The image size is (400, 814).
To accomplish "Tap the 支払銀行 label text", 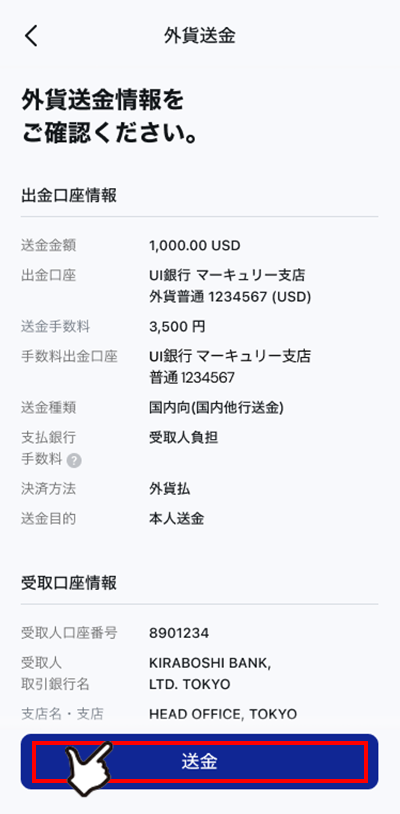I will pyautogui.click(x=48, y=438).
